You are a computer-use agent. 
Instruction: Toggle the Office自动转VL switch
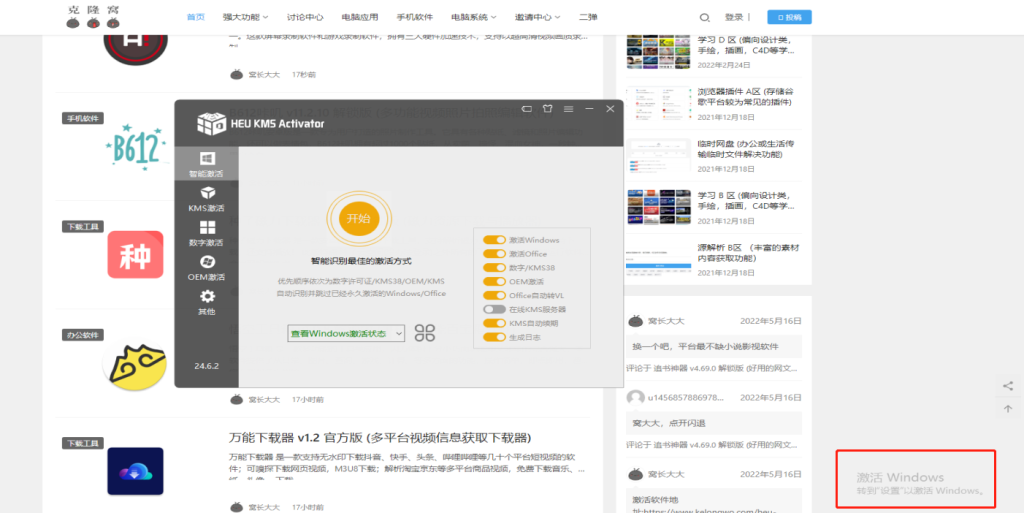click(494, 296)
